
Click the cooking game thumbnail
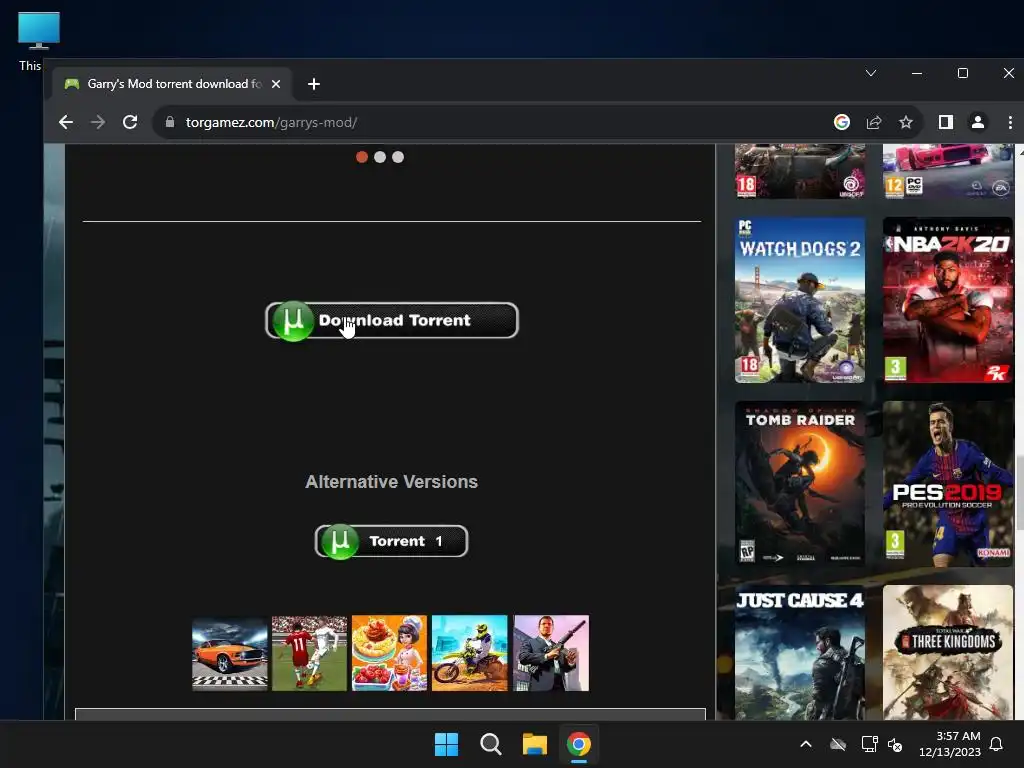389,653
